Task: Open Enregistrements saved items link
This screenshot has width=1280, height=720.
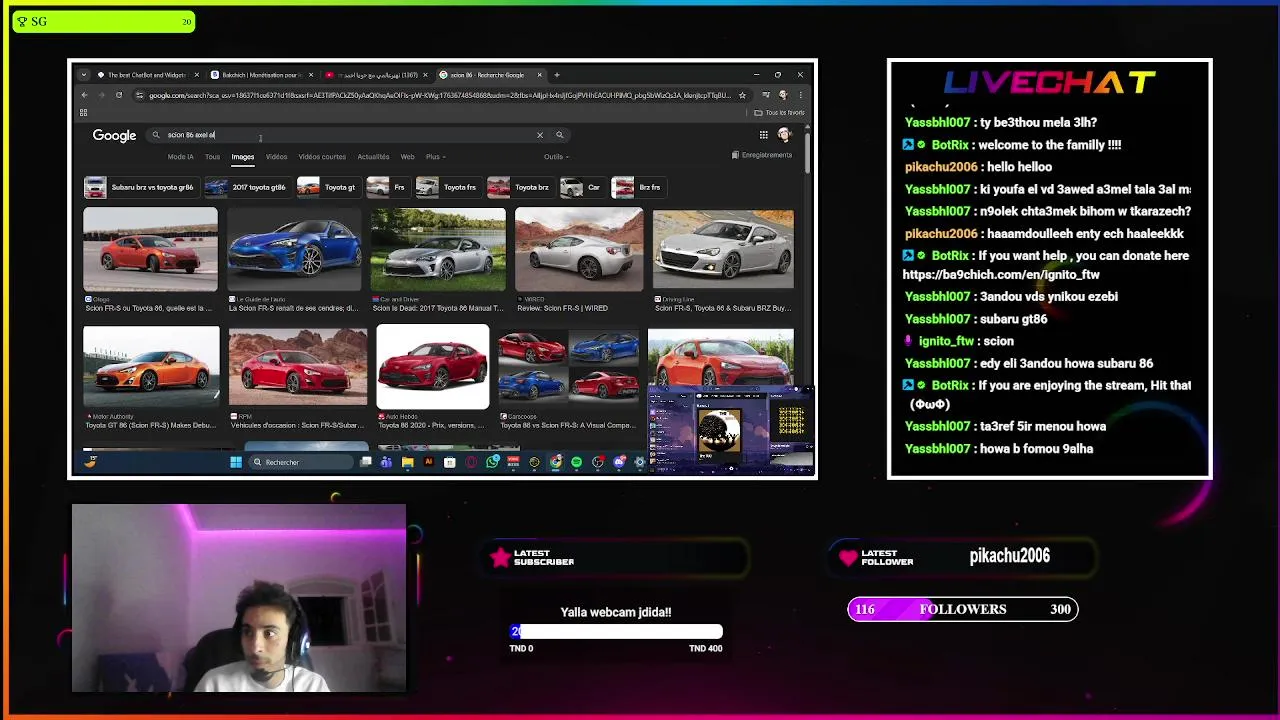Action: (x=762, y=155)
